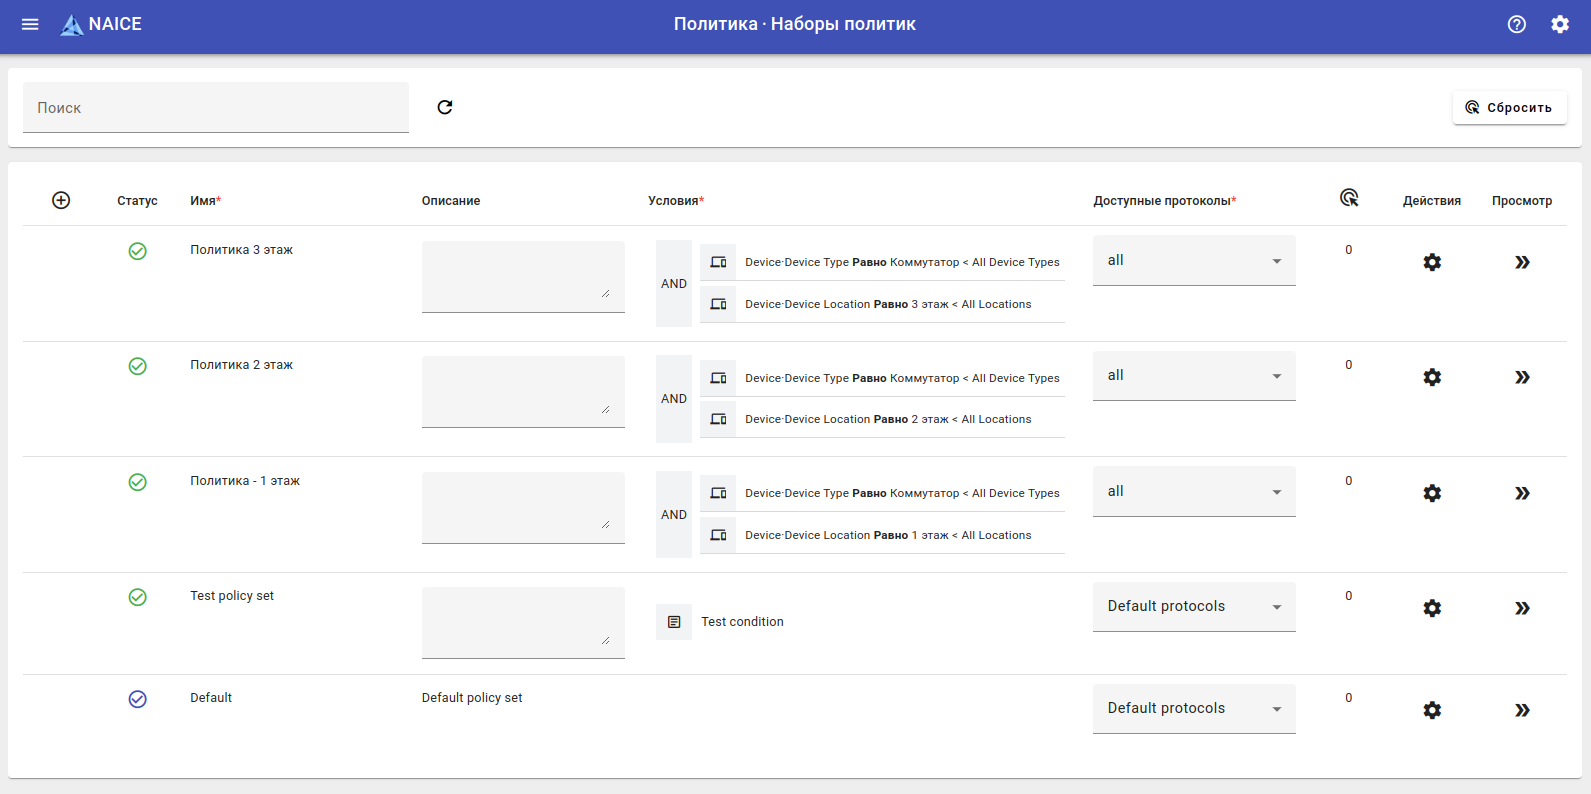Expand protocols dropdown for Политика 3 этаж
Image resolution: width=1591 pixels, height=794 pixels.
pyautogui.click(x=1194, y=261)
